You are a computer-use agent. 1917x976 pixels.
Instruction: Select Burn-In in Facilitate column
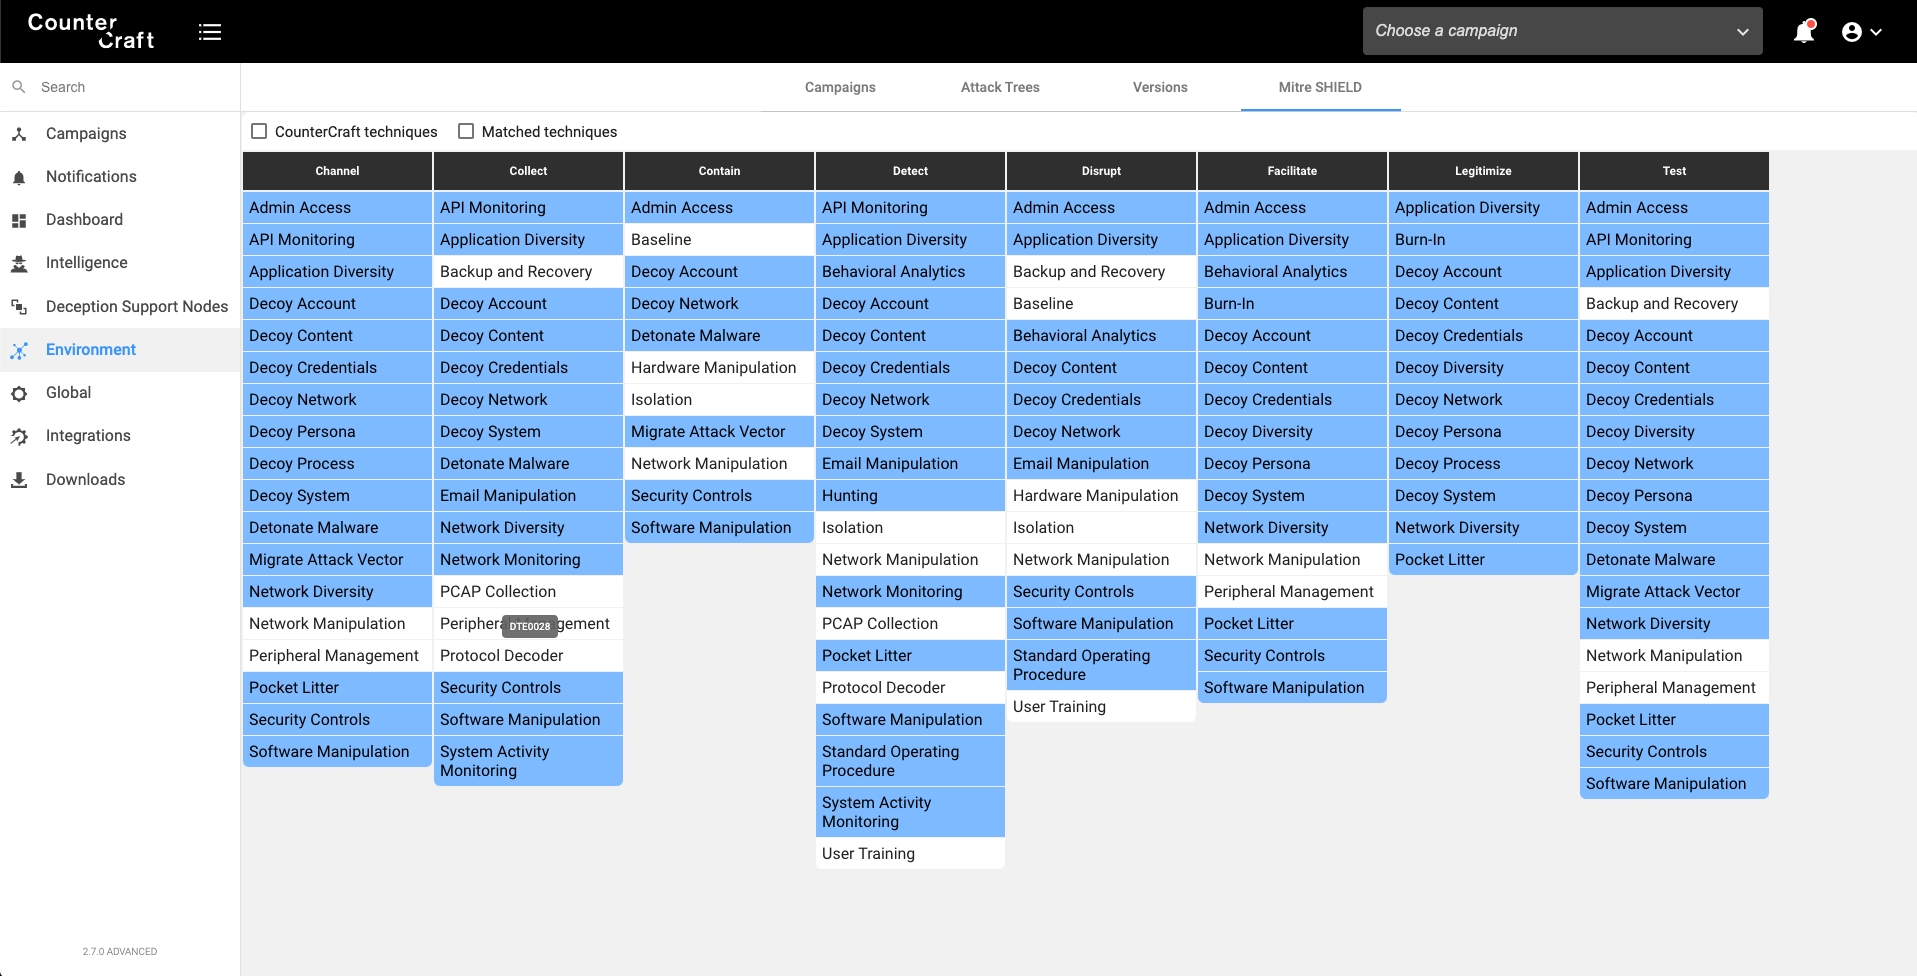tap(1292, 304)
